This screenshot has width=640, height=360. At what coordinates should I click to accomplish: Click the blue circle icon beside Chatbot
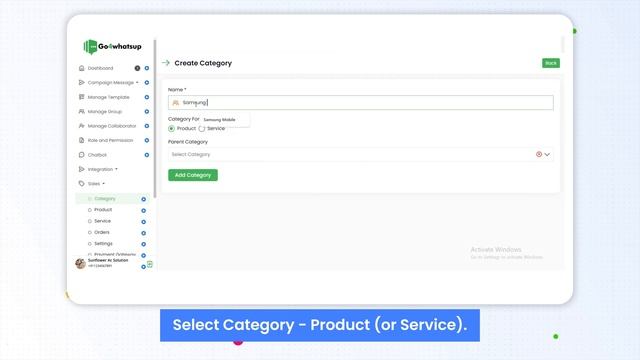(x=147, y=155)
